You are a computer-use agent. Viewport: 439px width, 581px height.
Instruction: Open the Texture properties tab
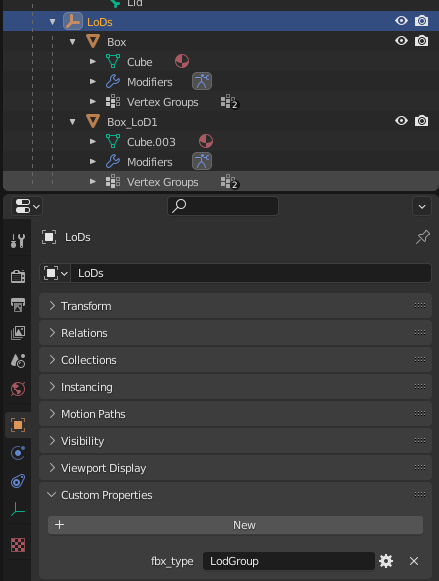17,545
